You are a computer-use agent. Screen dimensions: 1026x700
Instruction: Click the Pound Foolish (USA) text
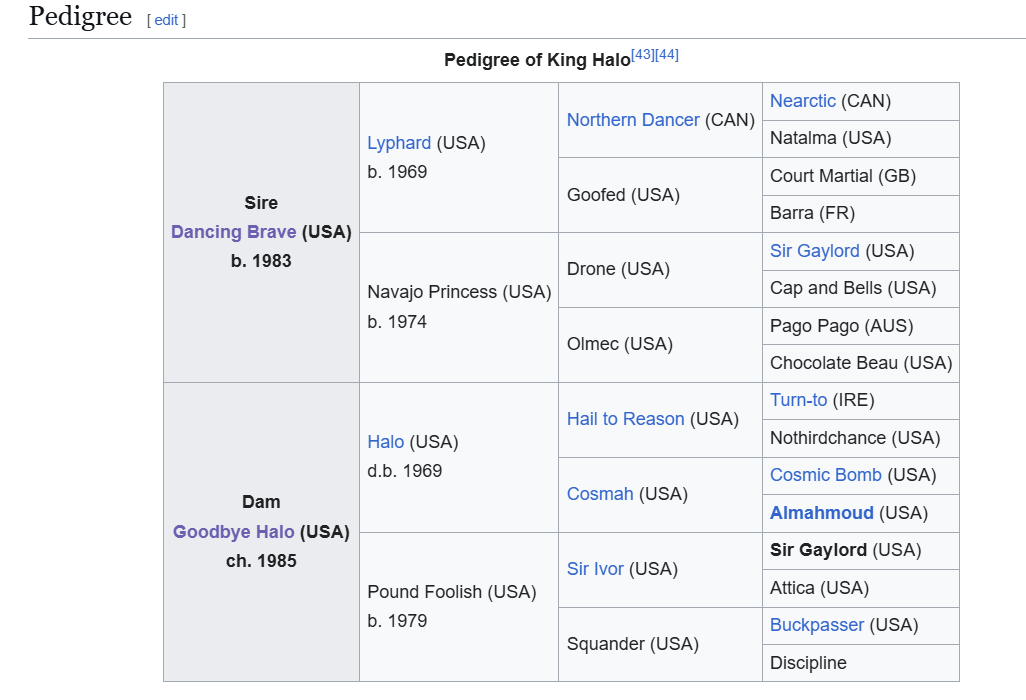(x=451, y=591)
